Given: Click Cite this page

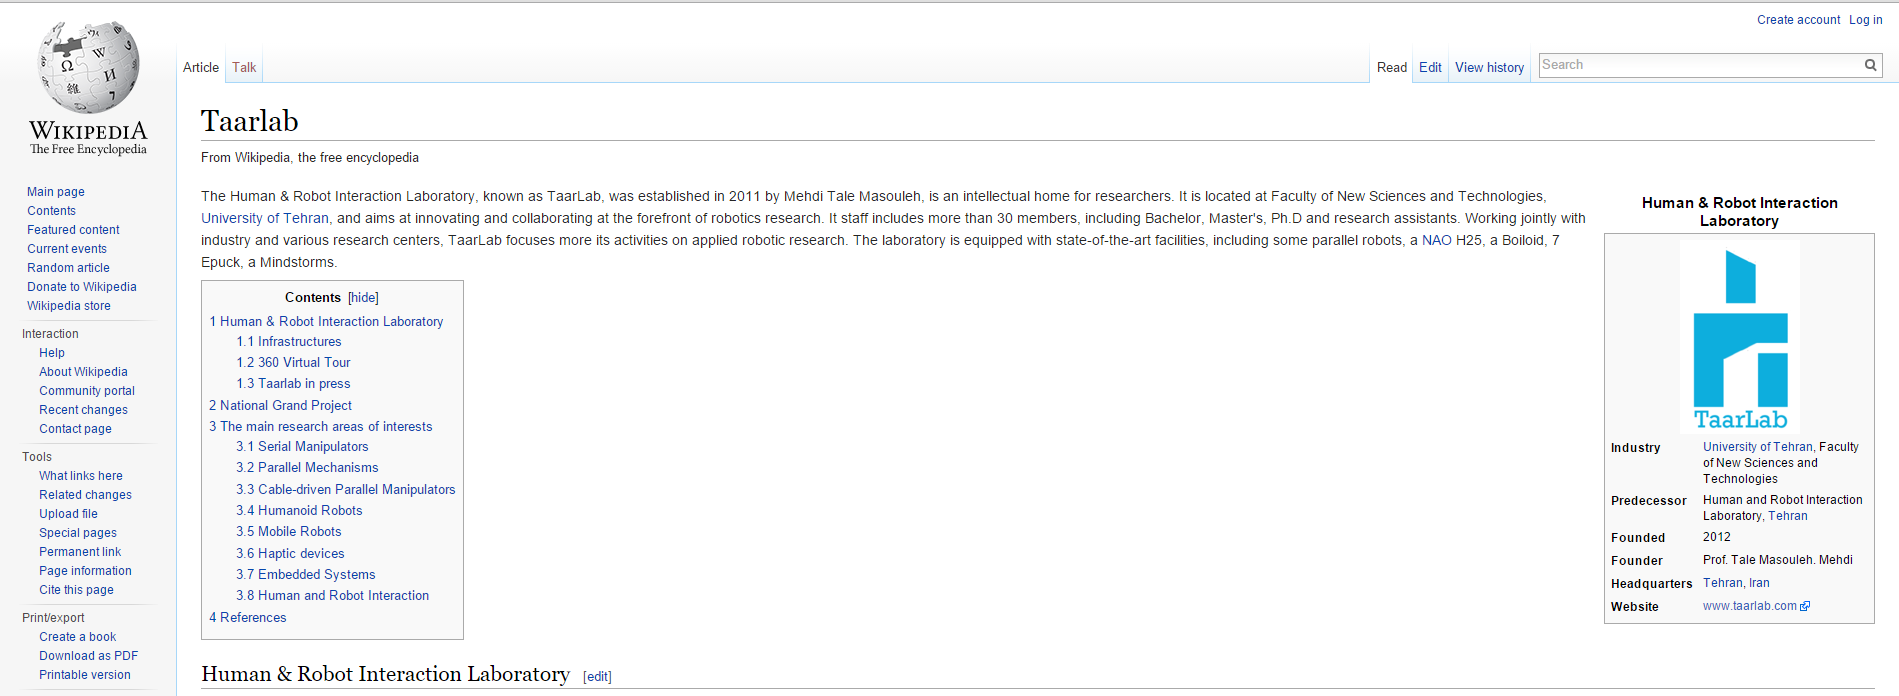Looking at the screenshot, I should click(x=76, y=590).
